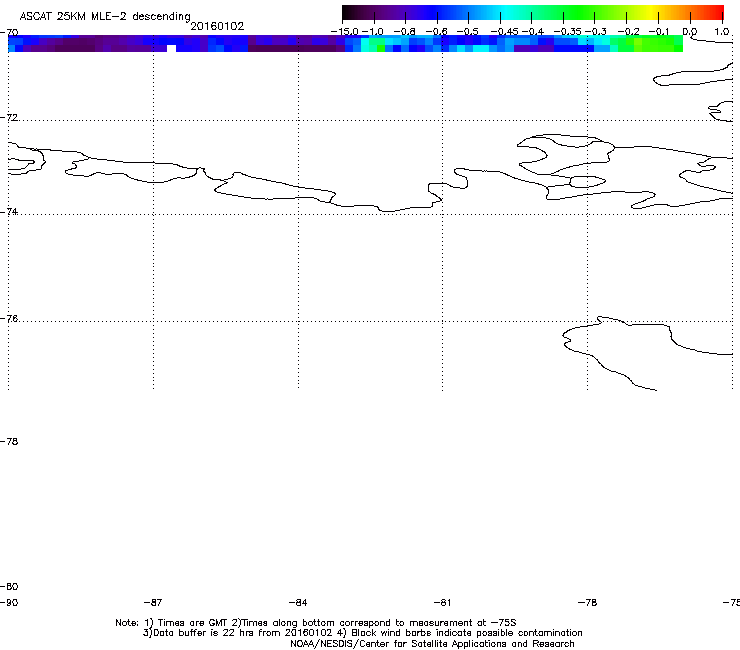Click the red end of the color scale

715,12
